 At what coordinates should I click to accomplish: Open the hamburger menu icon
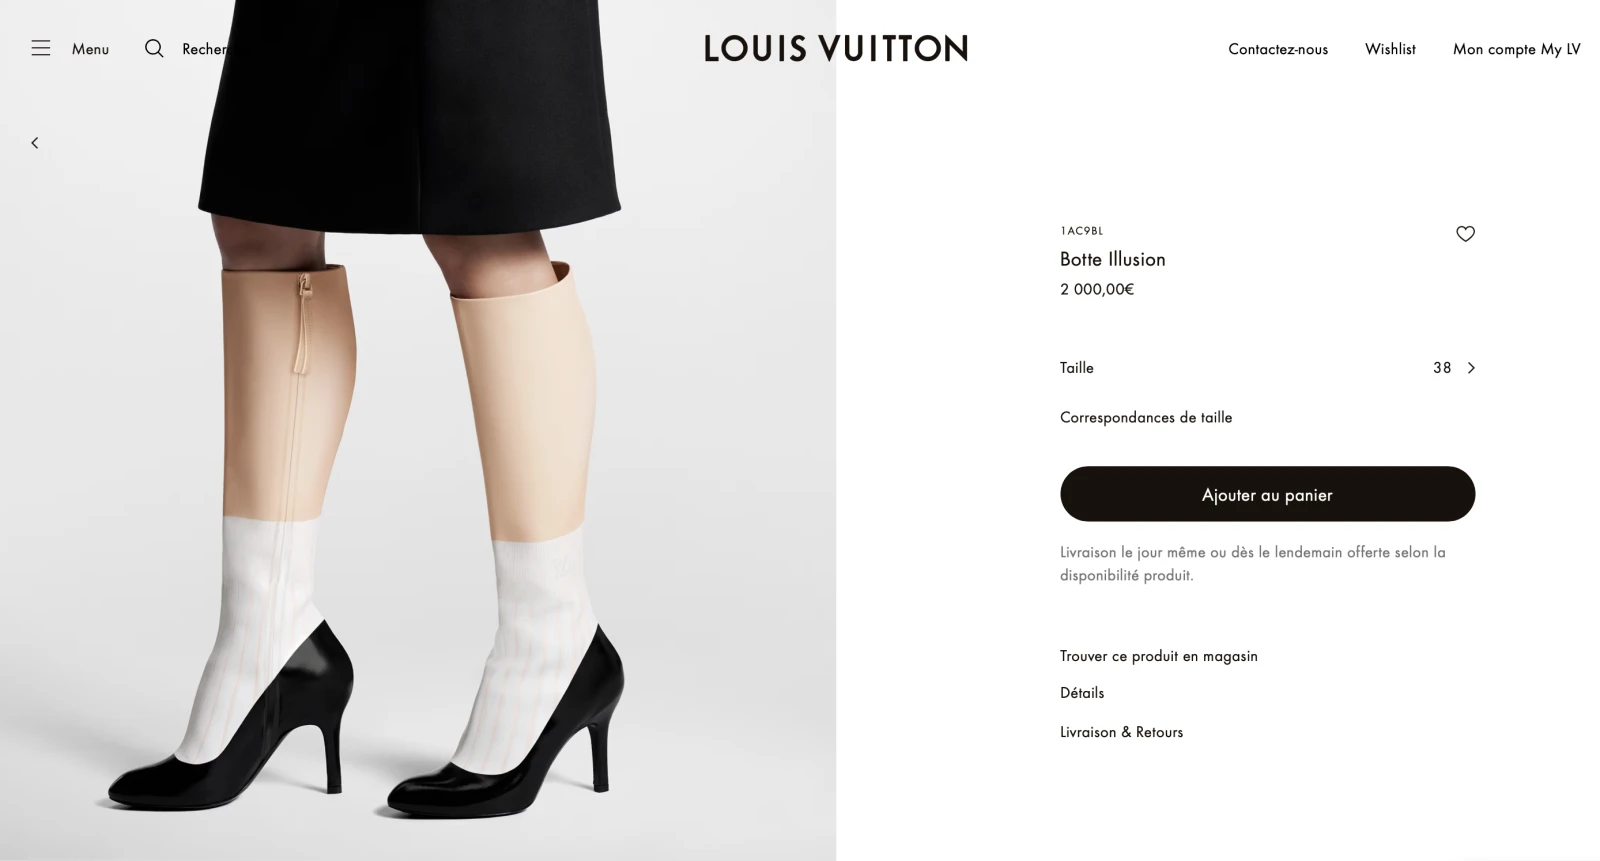coord(40,48)
